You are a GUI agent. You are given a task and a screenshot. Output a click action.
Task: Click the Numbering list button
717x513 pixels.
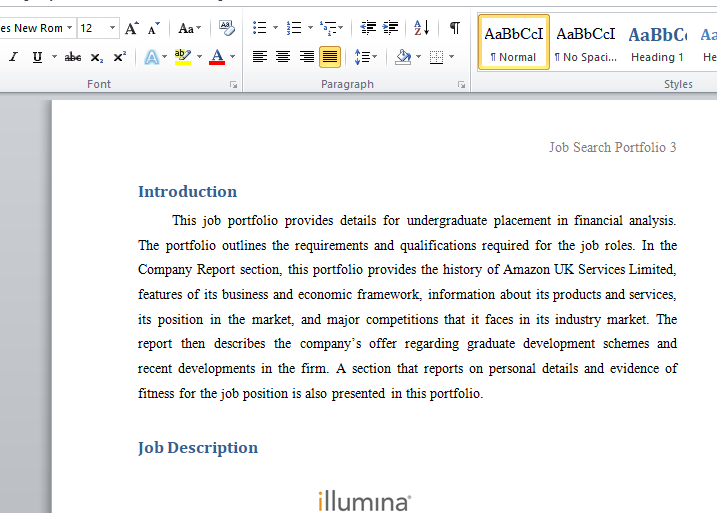294,28
